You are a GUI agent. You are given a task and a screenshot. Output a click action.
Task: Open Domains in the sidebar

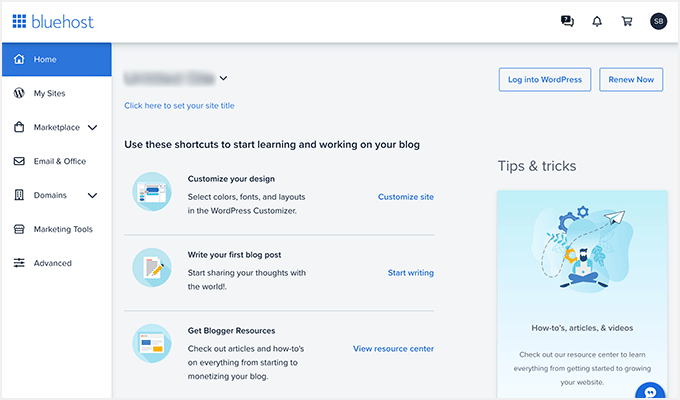(x=56, y=195)
